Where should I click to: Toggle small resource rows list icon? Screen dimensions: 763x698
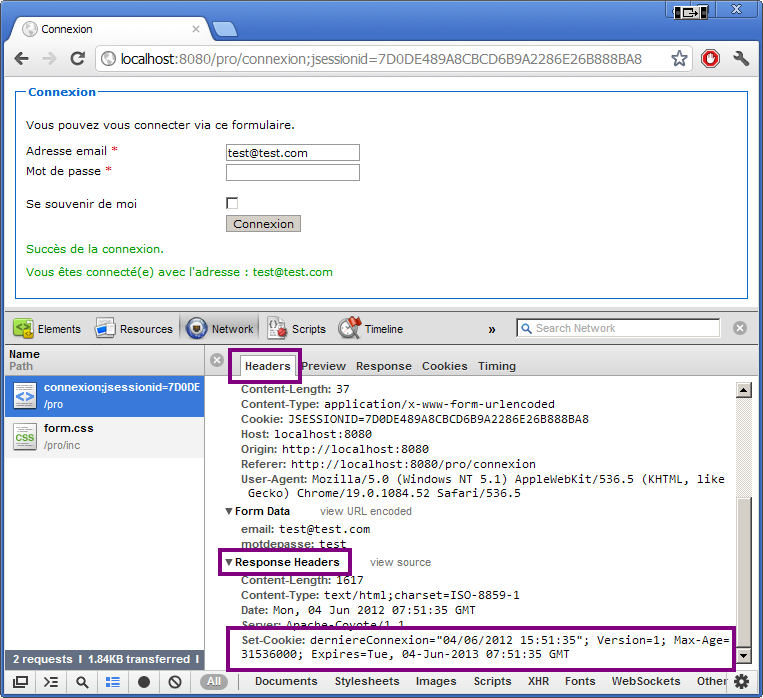(113, 682)
